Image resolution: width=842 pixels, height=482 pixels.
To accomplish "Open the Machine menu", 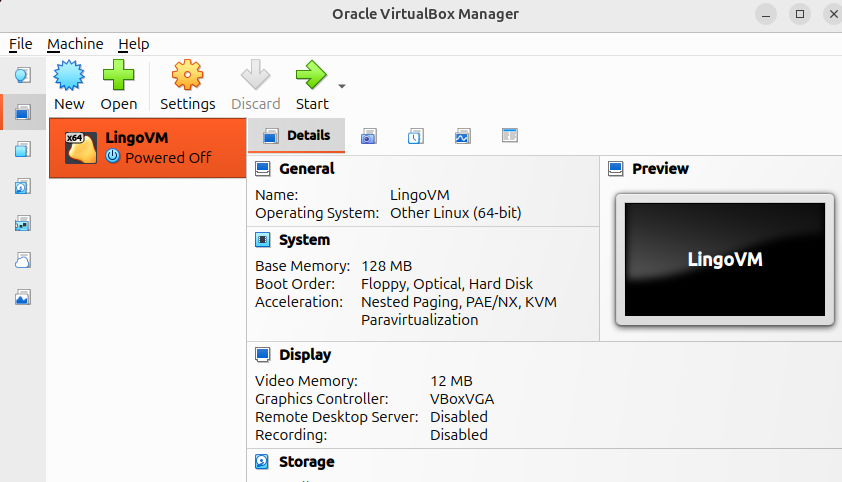I will [75, 44].
